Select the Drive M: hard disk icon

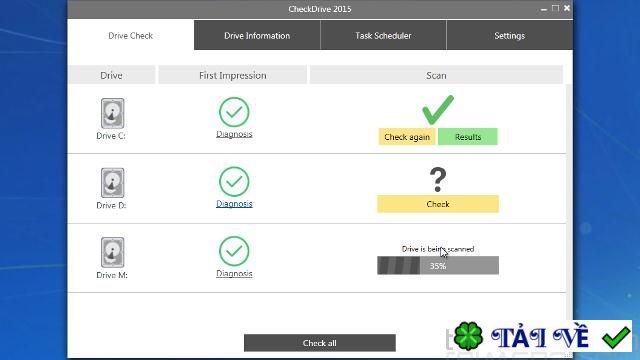pyautogui.click(x=112, y=252)
